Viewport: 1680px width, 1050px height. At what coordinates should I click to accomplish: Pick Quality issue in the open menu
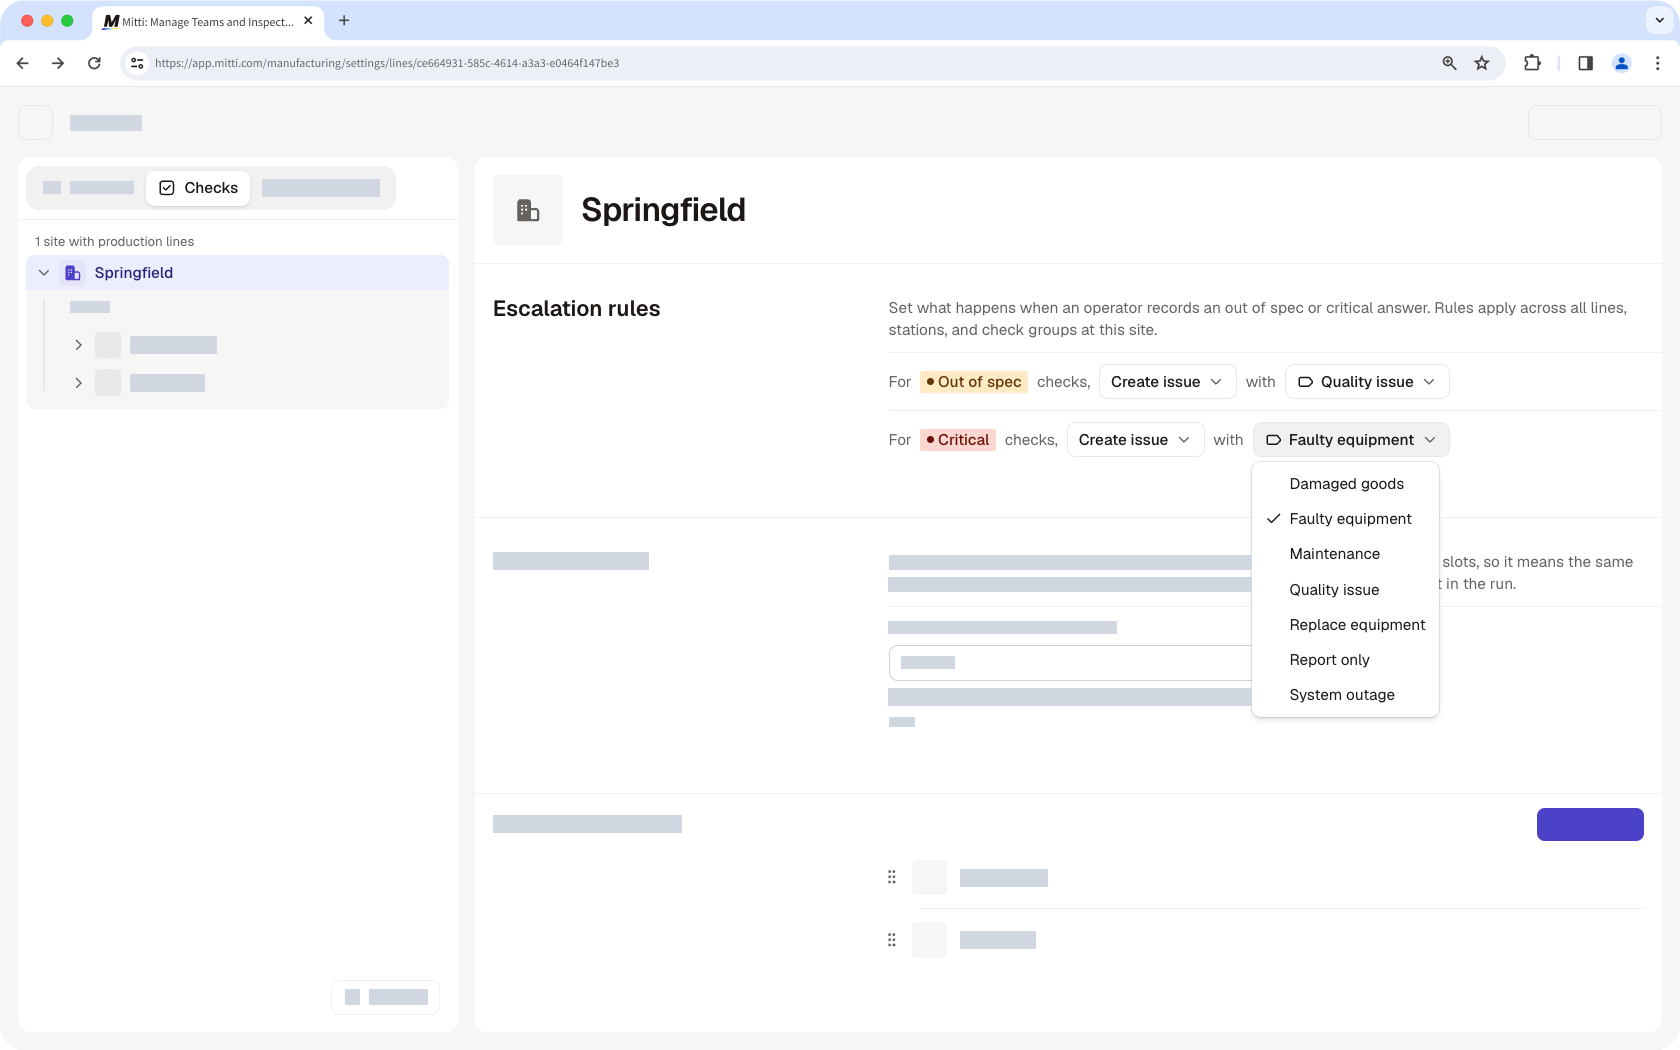tap(1345, 590)
